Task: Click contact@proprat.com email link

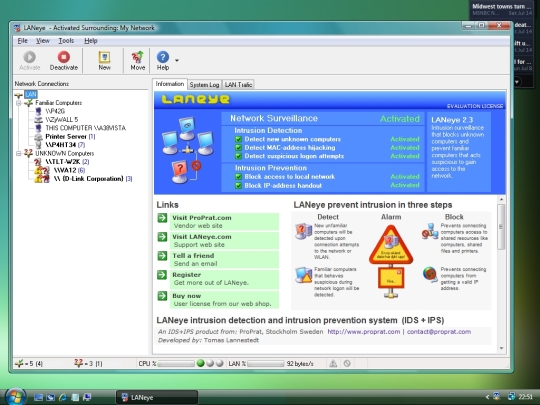Action: [x=439, y=331]
